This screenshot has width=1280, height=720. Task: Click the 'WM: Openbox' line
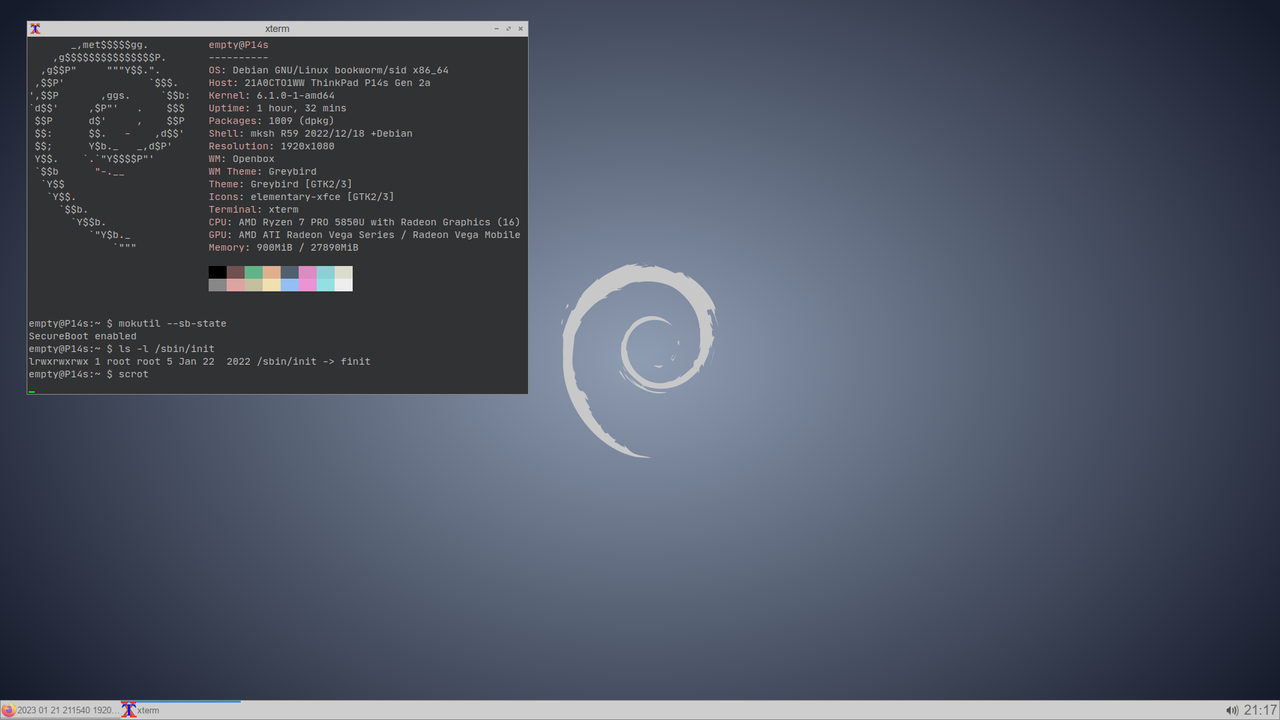(x=241, y=159)
